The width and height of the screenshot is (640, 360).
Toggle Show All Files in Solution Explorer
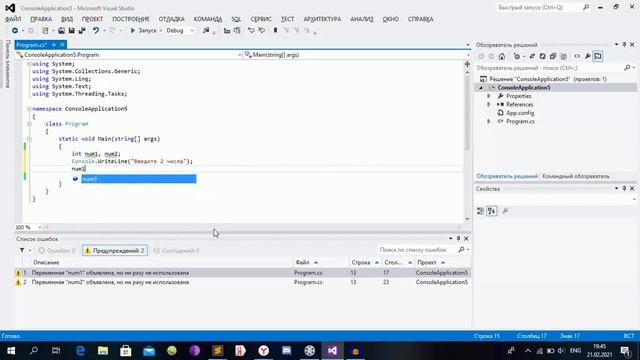pyautogui.click(x=564, y=56)
